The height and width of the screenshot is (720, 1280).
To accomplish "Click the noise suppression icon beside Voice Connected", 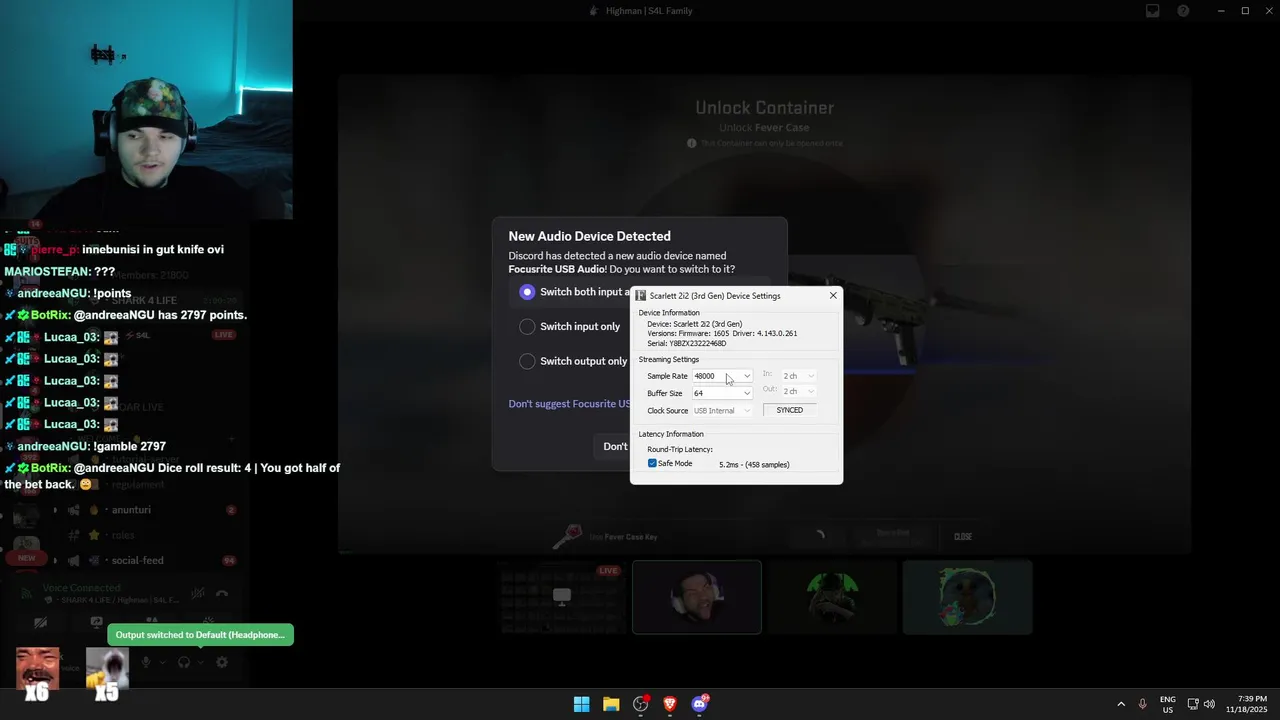I will (x=198, y=594).
